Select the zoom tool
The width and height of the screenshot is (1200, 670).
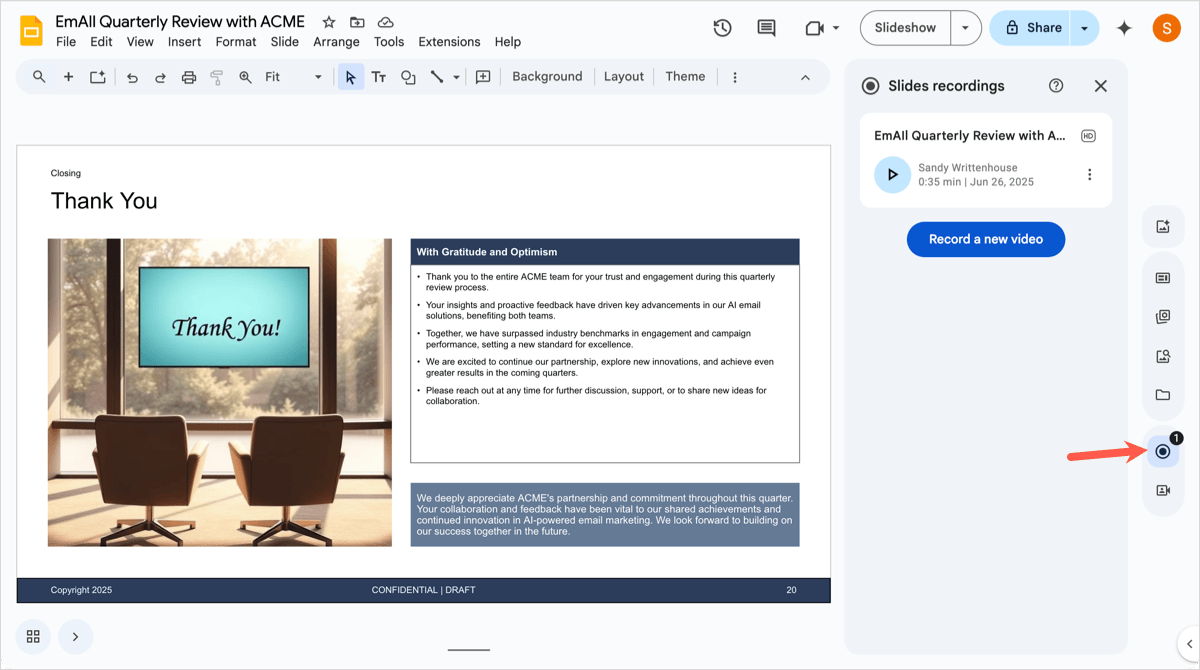(245, 77)
